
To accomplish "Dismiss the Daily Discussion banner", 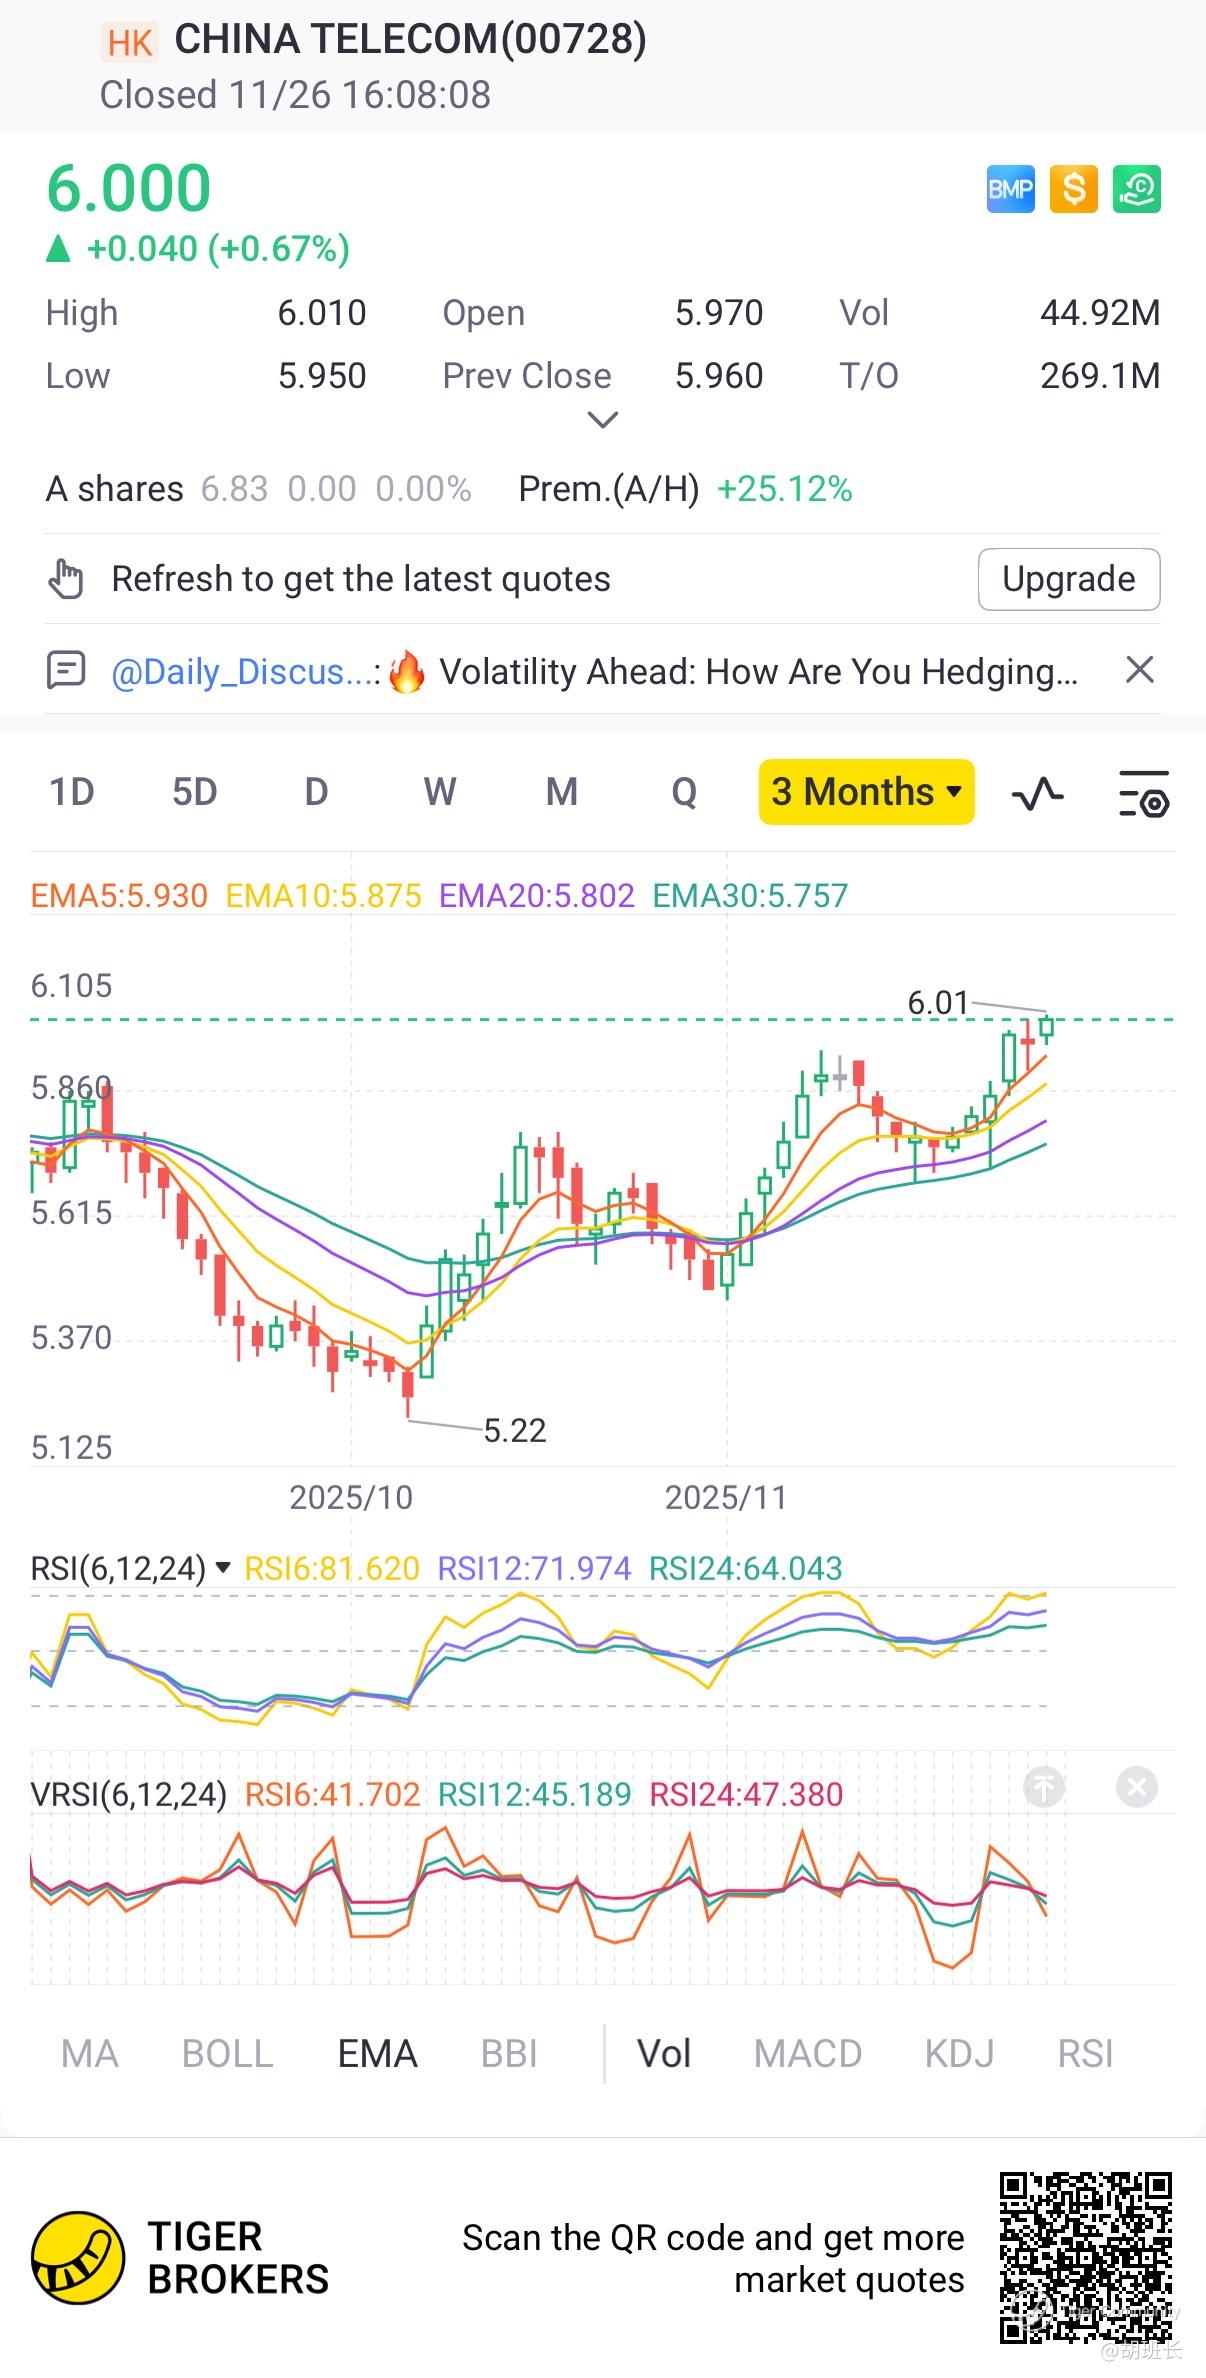I will 1140,670.
